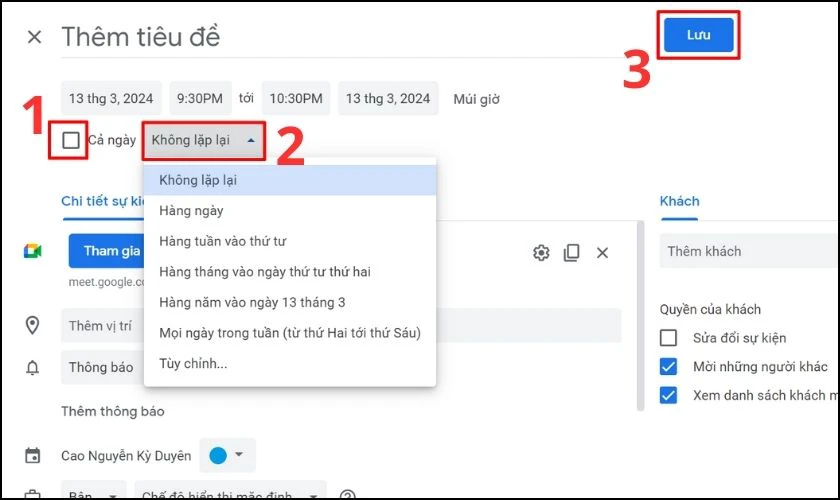840x500 pixels.
Task: Select Hàng tháng vào ngày thứ tư thứ hai
Action: 290,272
